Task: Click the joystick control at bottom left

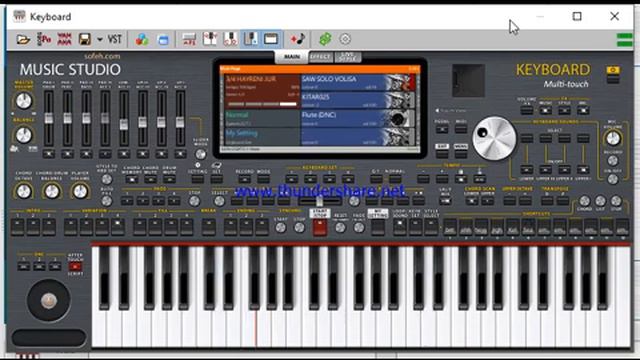Action: pyautogui.click(x=49, y=301)
